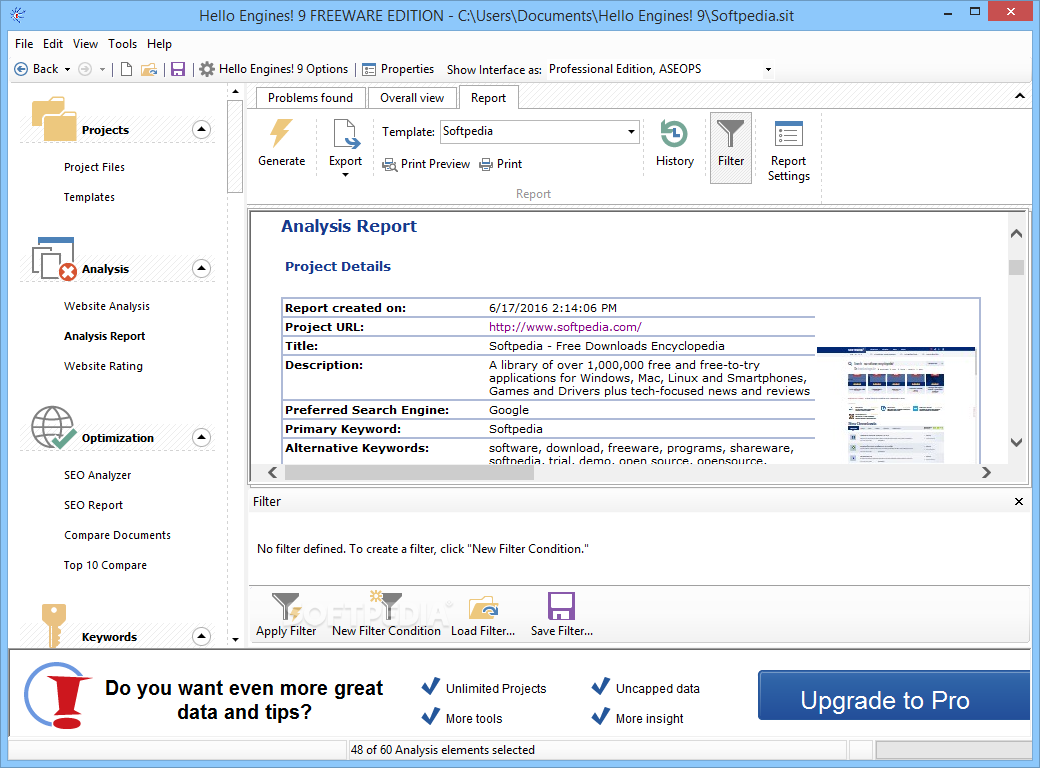Click the New document toolbar icon
The height and width of the screenshot is (768, 1040).
pyautogui.click(x=126, y=69)
